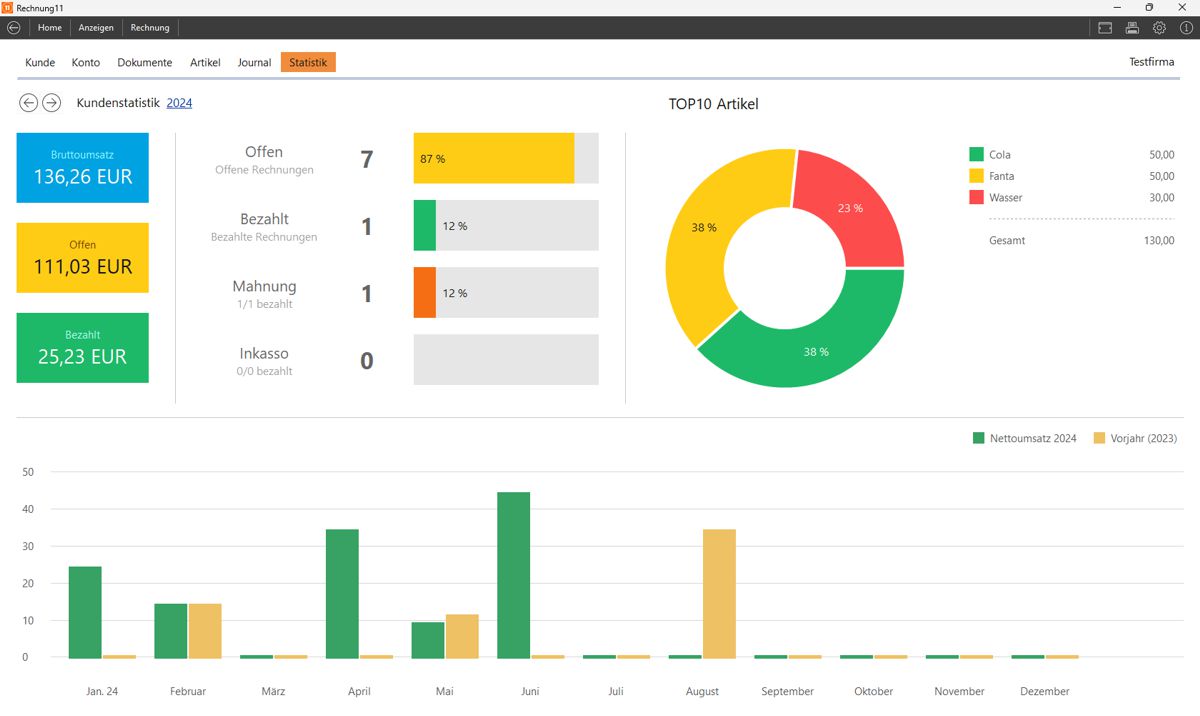Switch to the Journal tab

click(x=254, y=62)
